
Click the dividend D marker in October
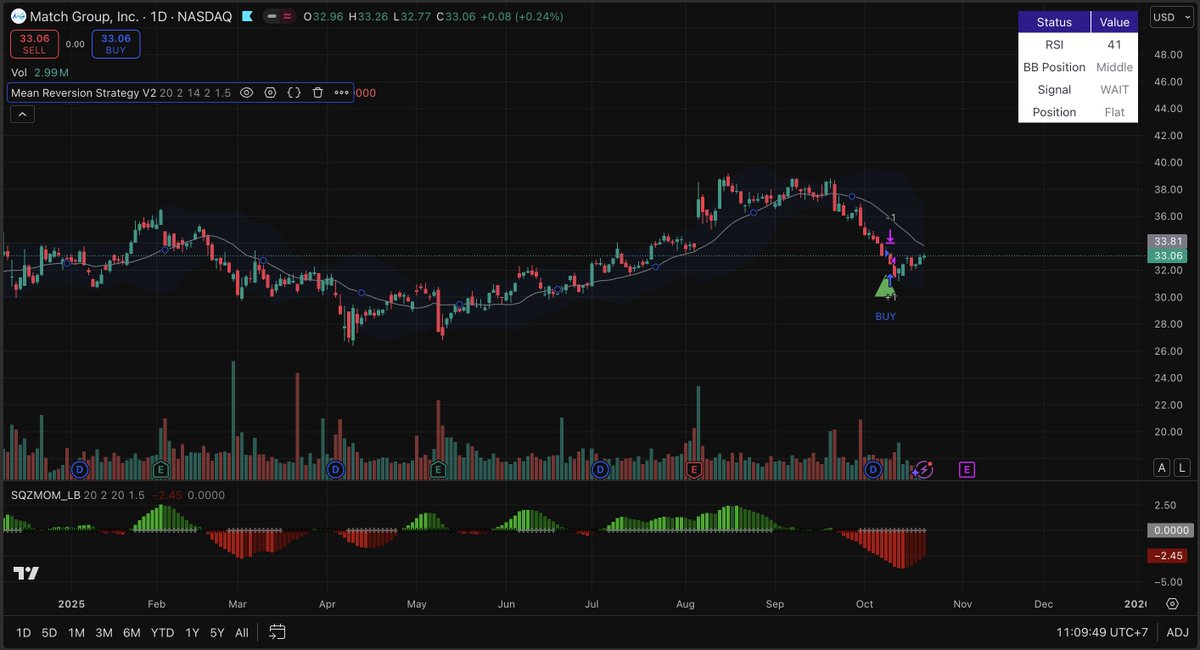[873, 469]
